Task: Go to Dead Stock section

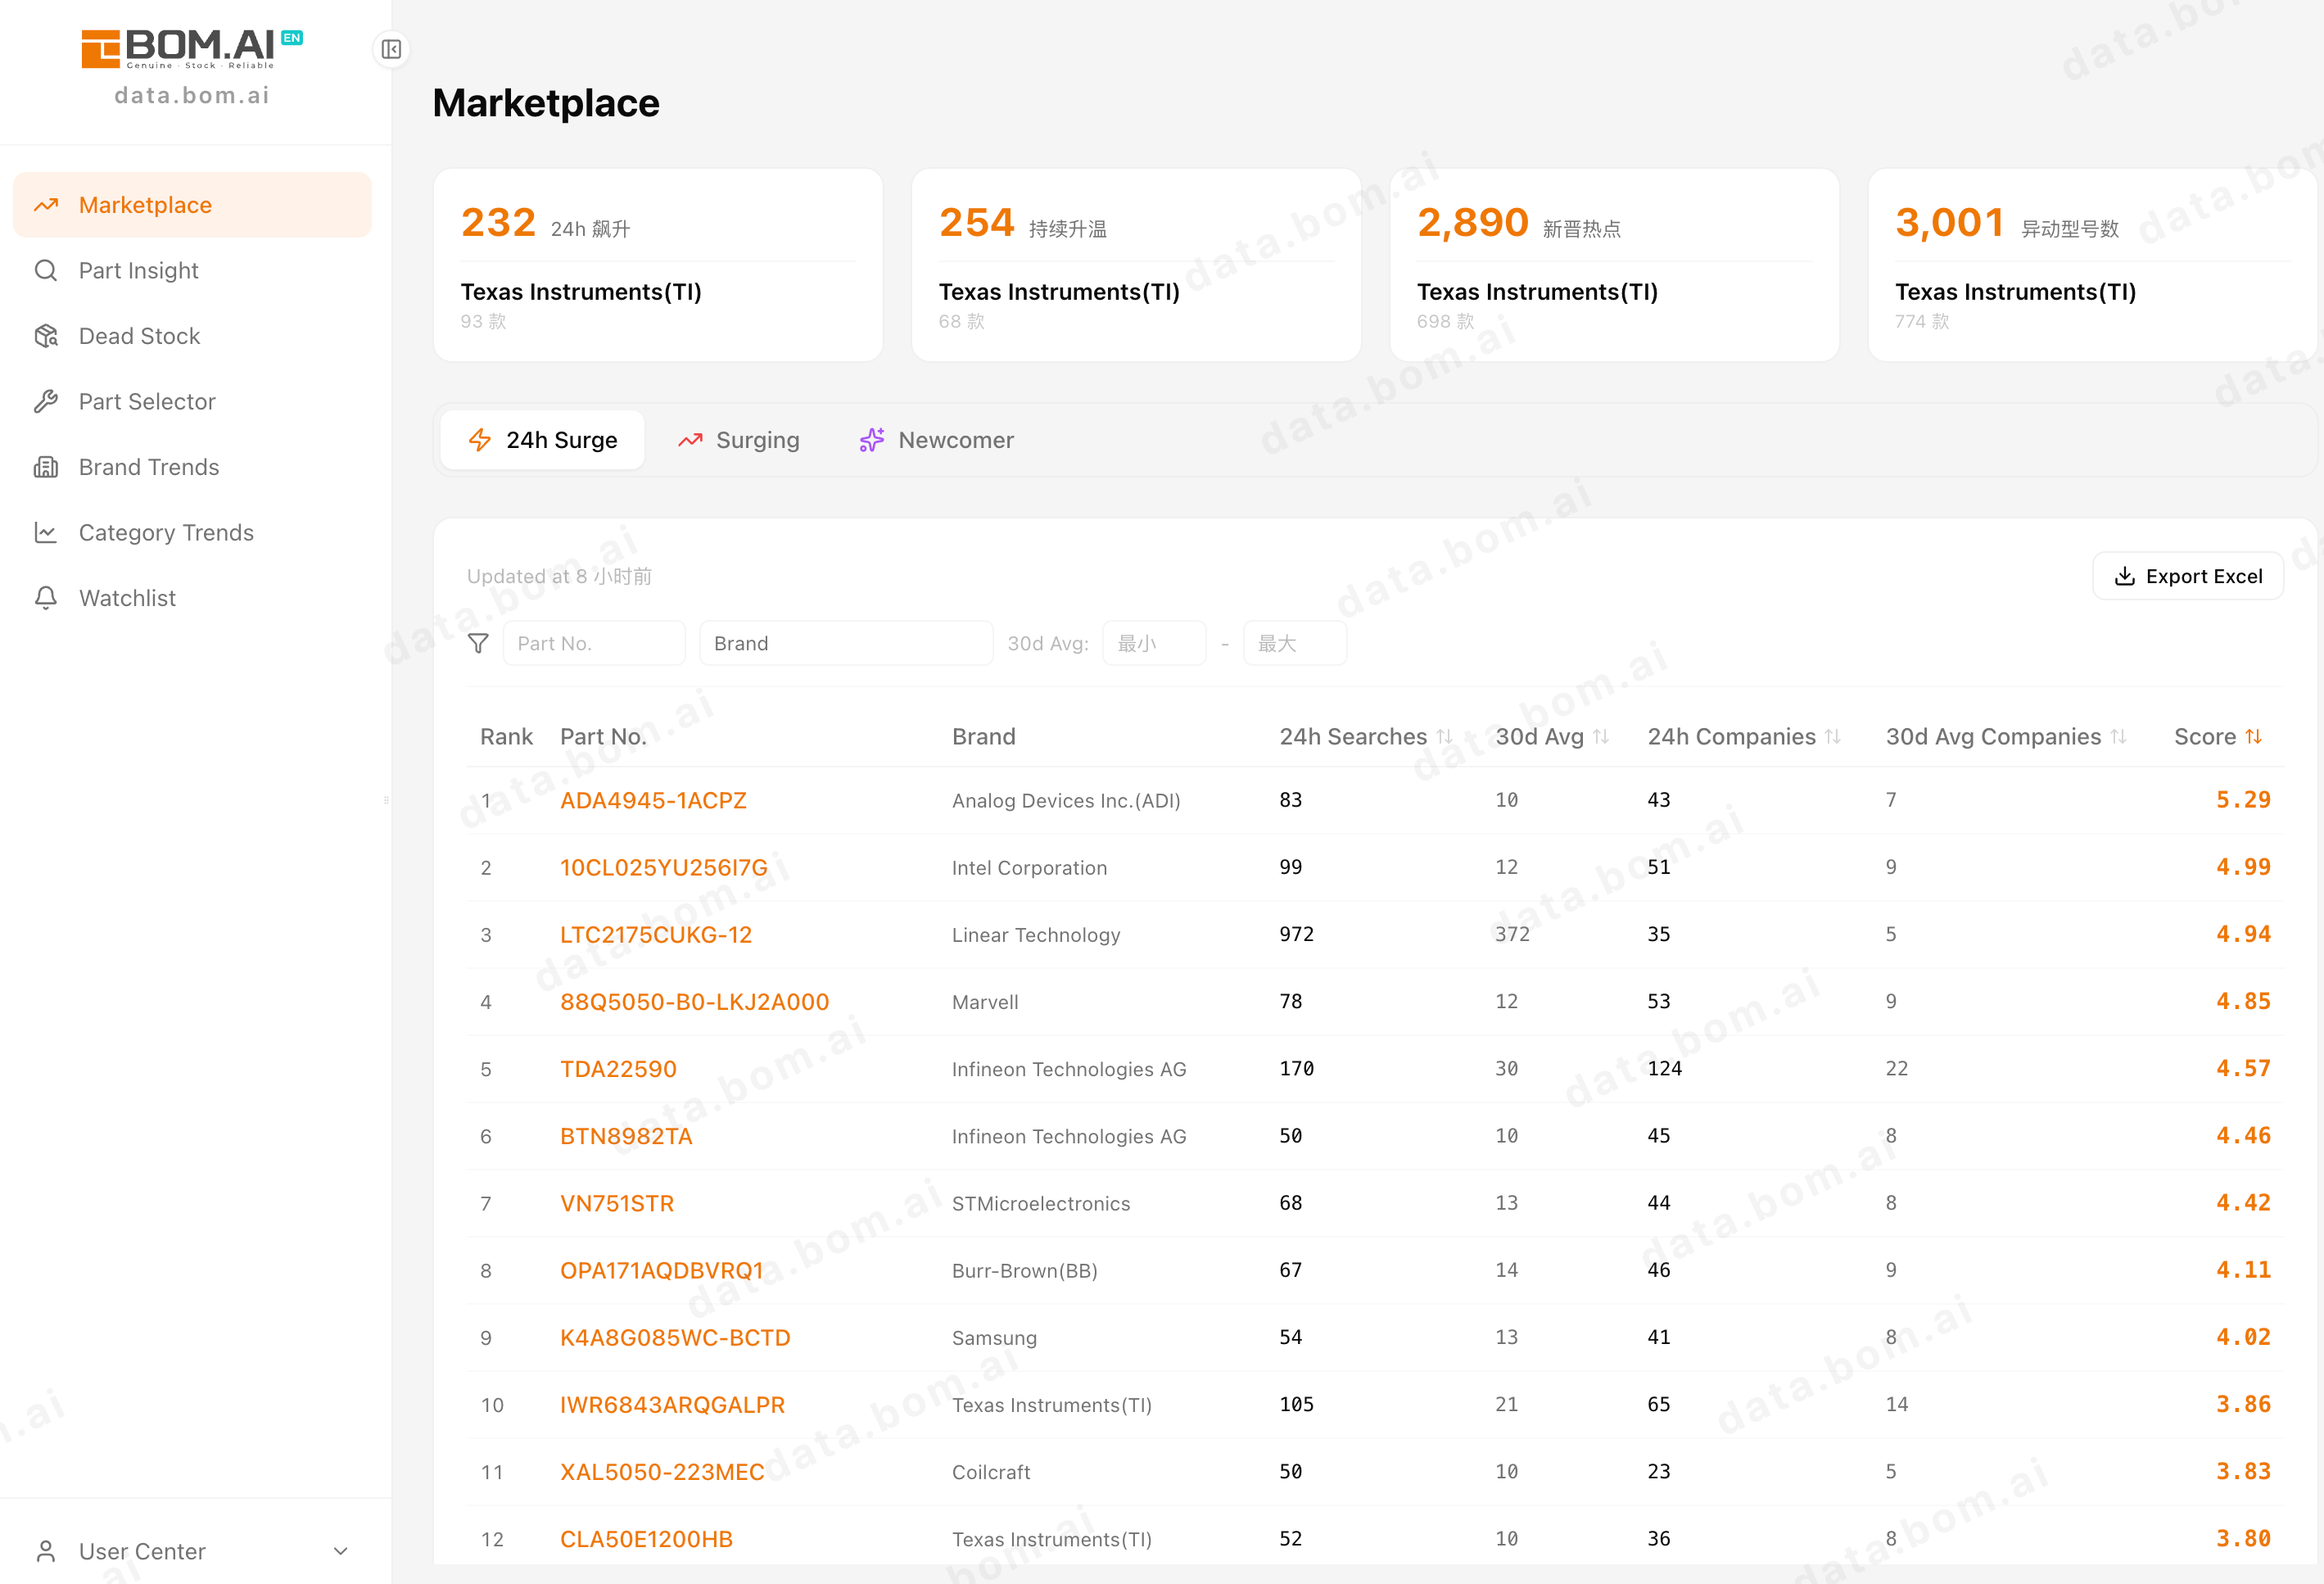Action: coord(192,336)
